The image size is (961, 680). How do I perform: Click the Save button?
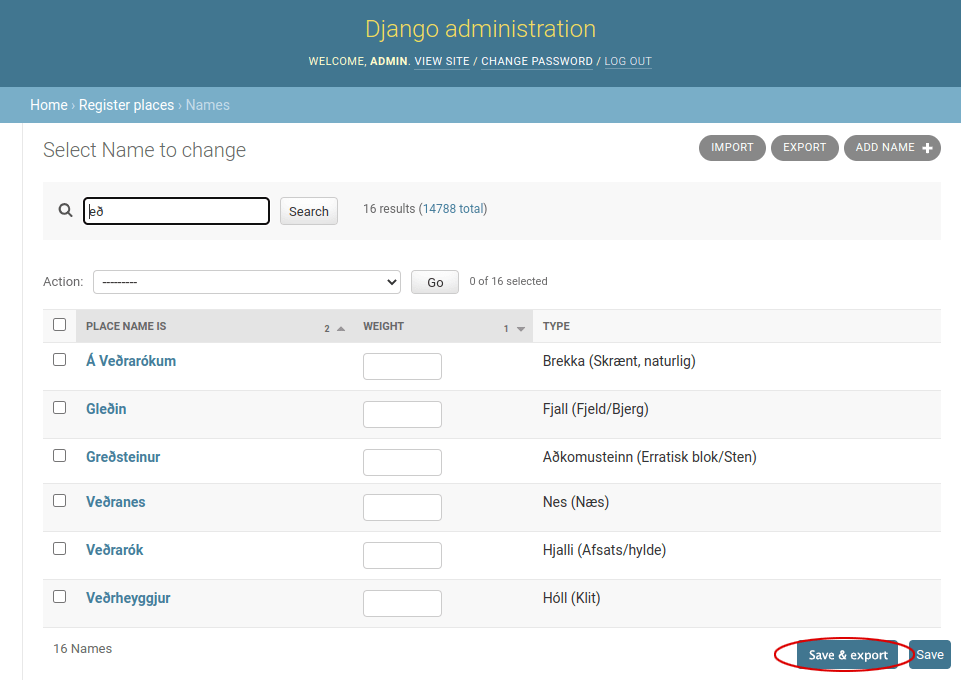(930, 655)
